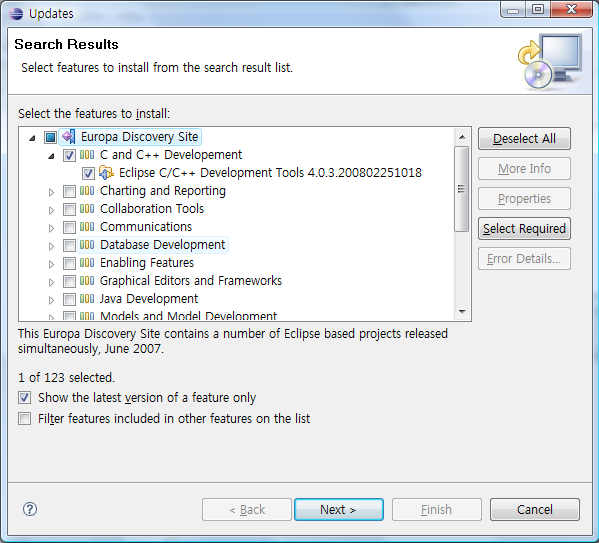Expand the Charting and Reporting node

click(51, 192)
